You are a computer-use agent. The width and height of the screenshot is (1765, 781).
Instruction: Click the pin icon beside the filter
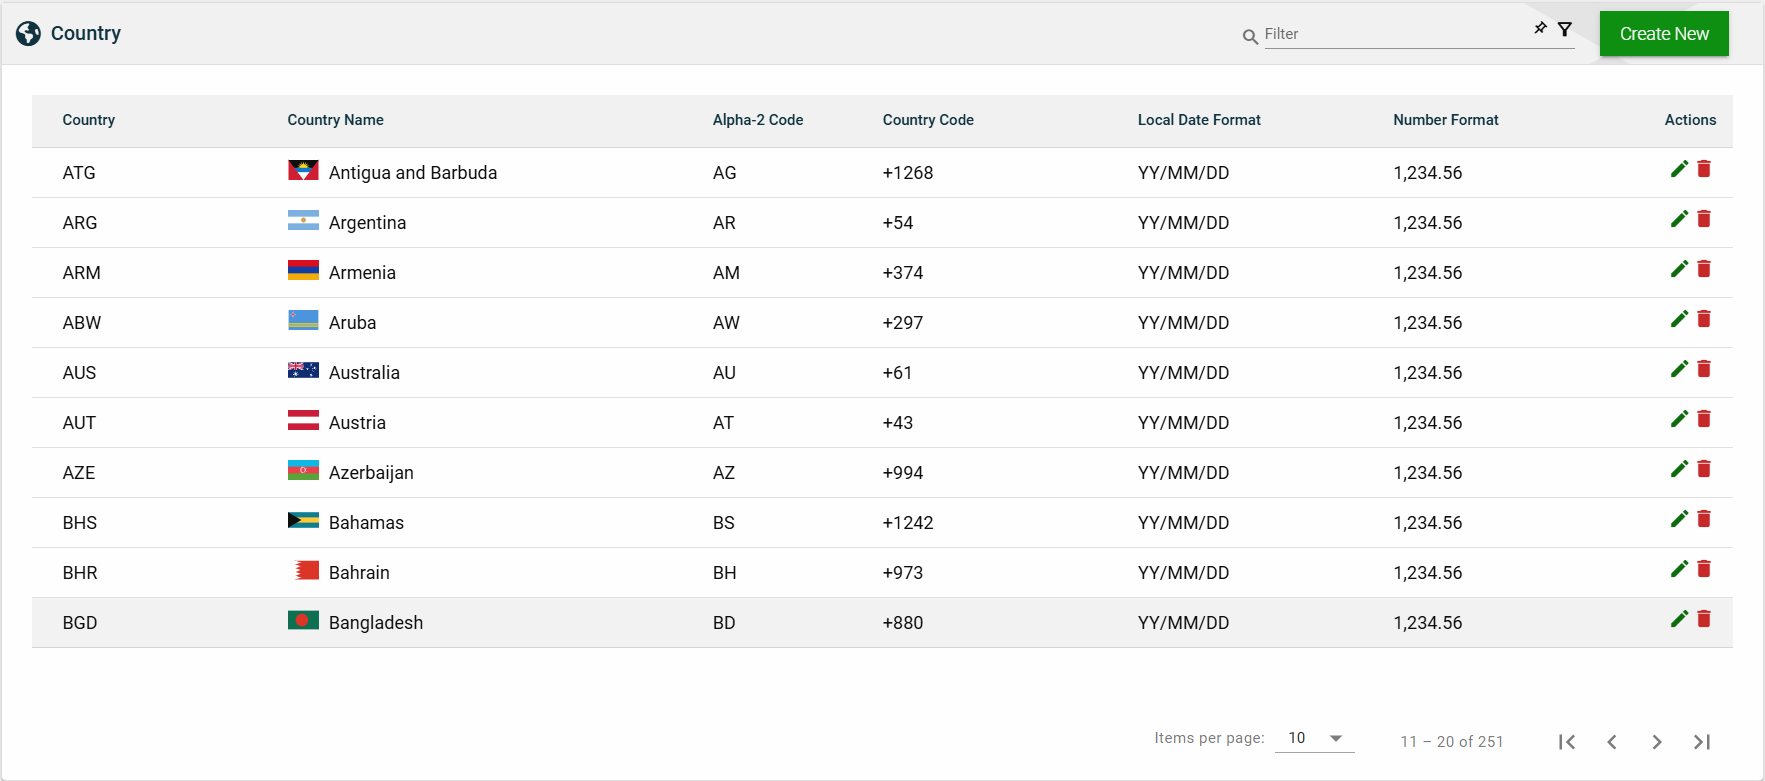click(x=1540, y=29)
